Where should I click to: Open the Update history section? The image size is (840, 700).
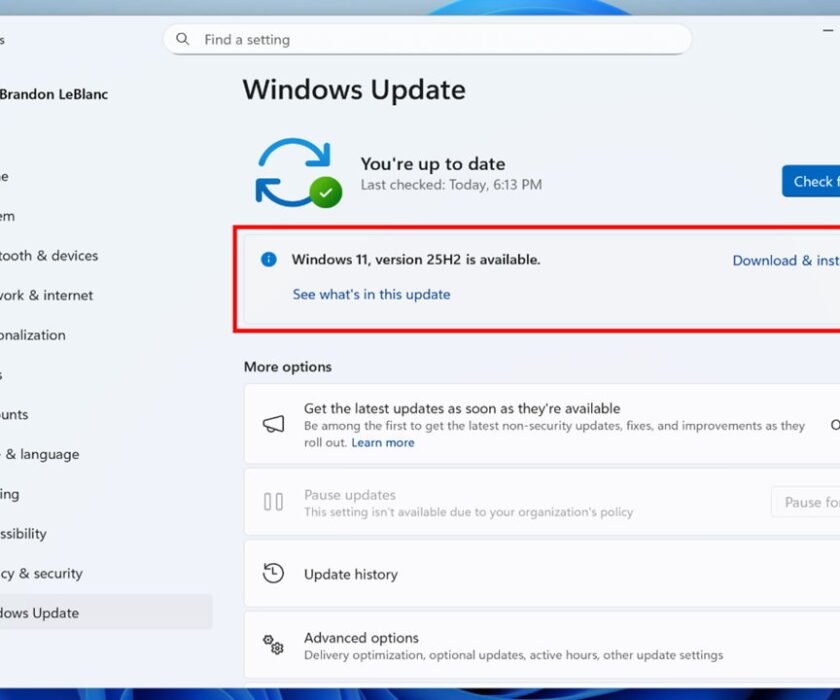[x=351, y=574]
